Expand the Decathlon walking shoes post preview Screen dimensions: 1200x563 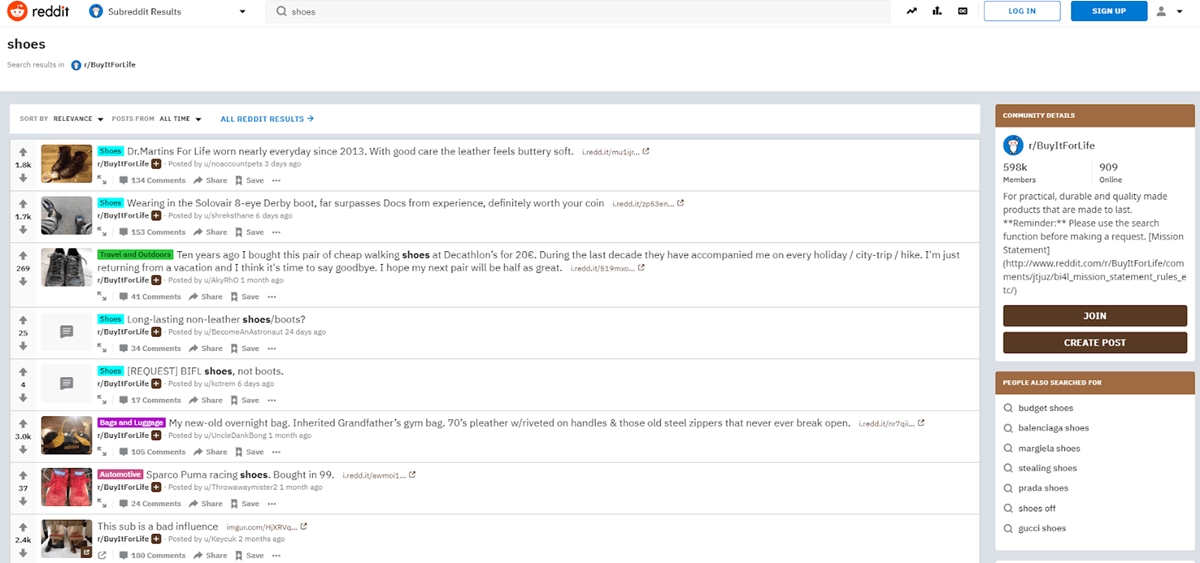102,297
